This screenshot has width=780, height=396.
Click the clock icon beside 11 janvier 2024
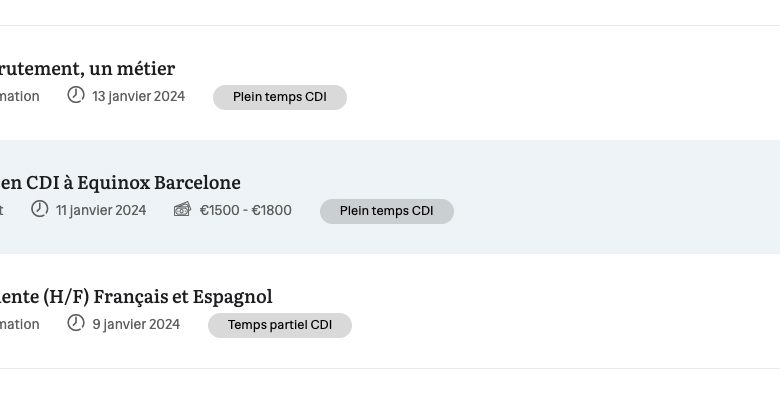40,209
